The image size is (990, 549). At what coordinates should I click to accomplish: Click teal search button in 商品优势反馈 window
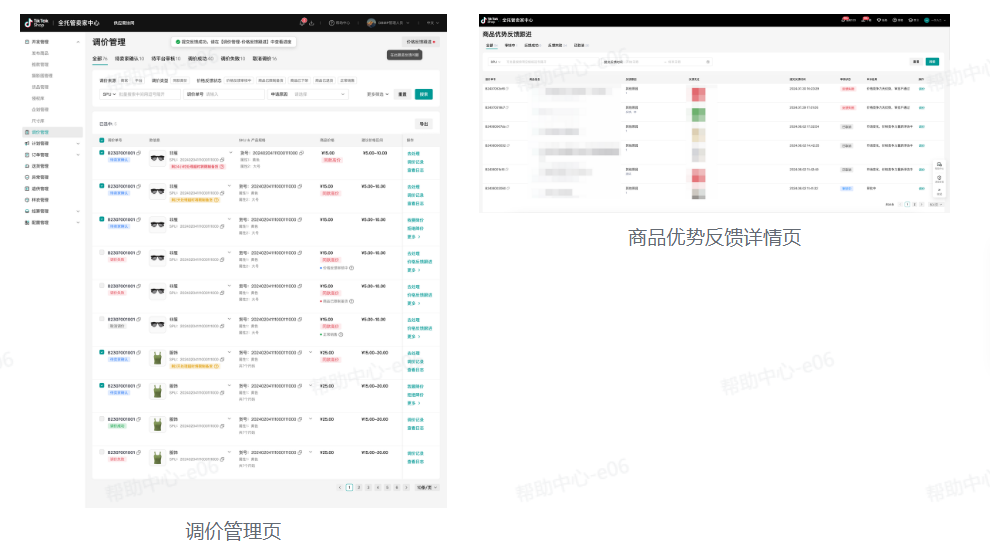click(932, 62)
